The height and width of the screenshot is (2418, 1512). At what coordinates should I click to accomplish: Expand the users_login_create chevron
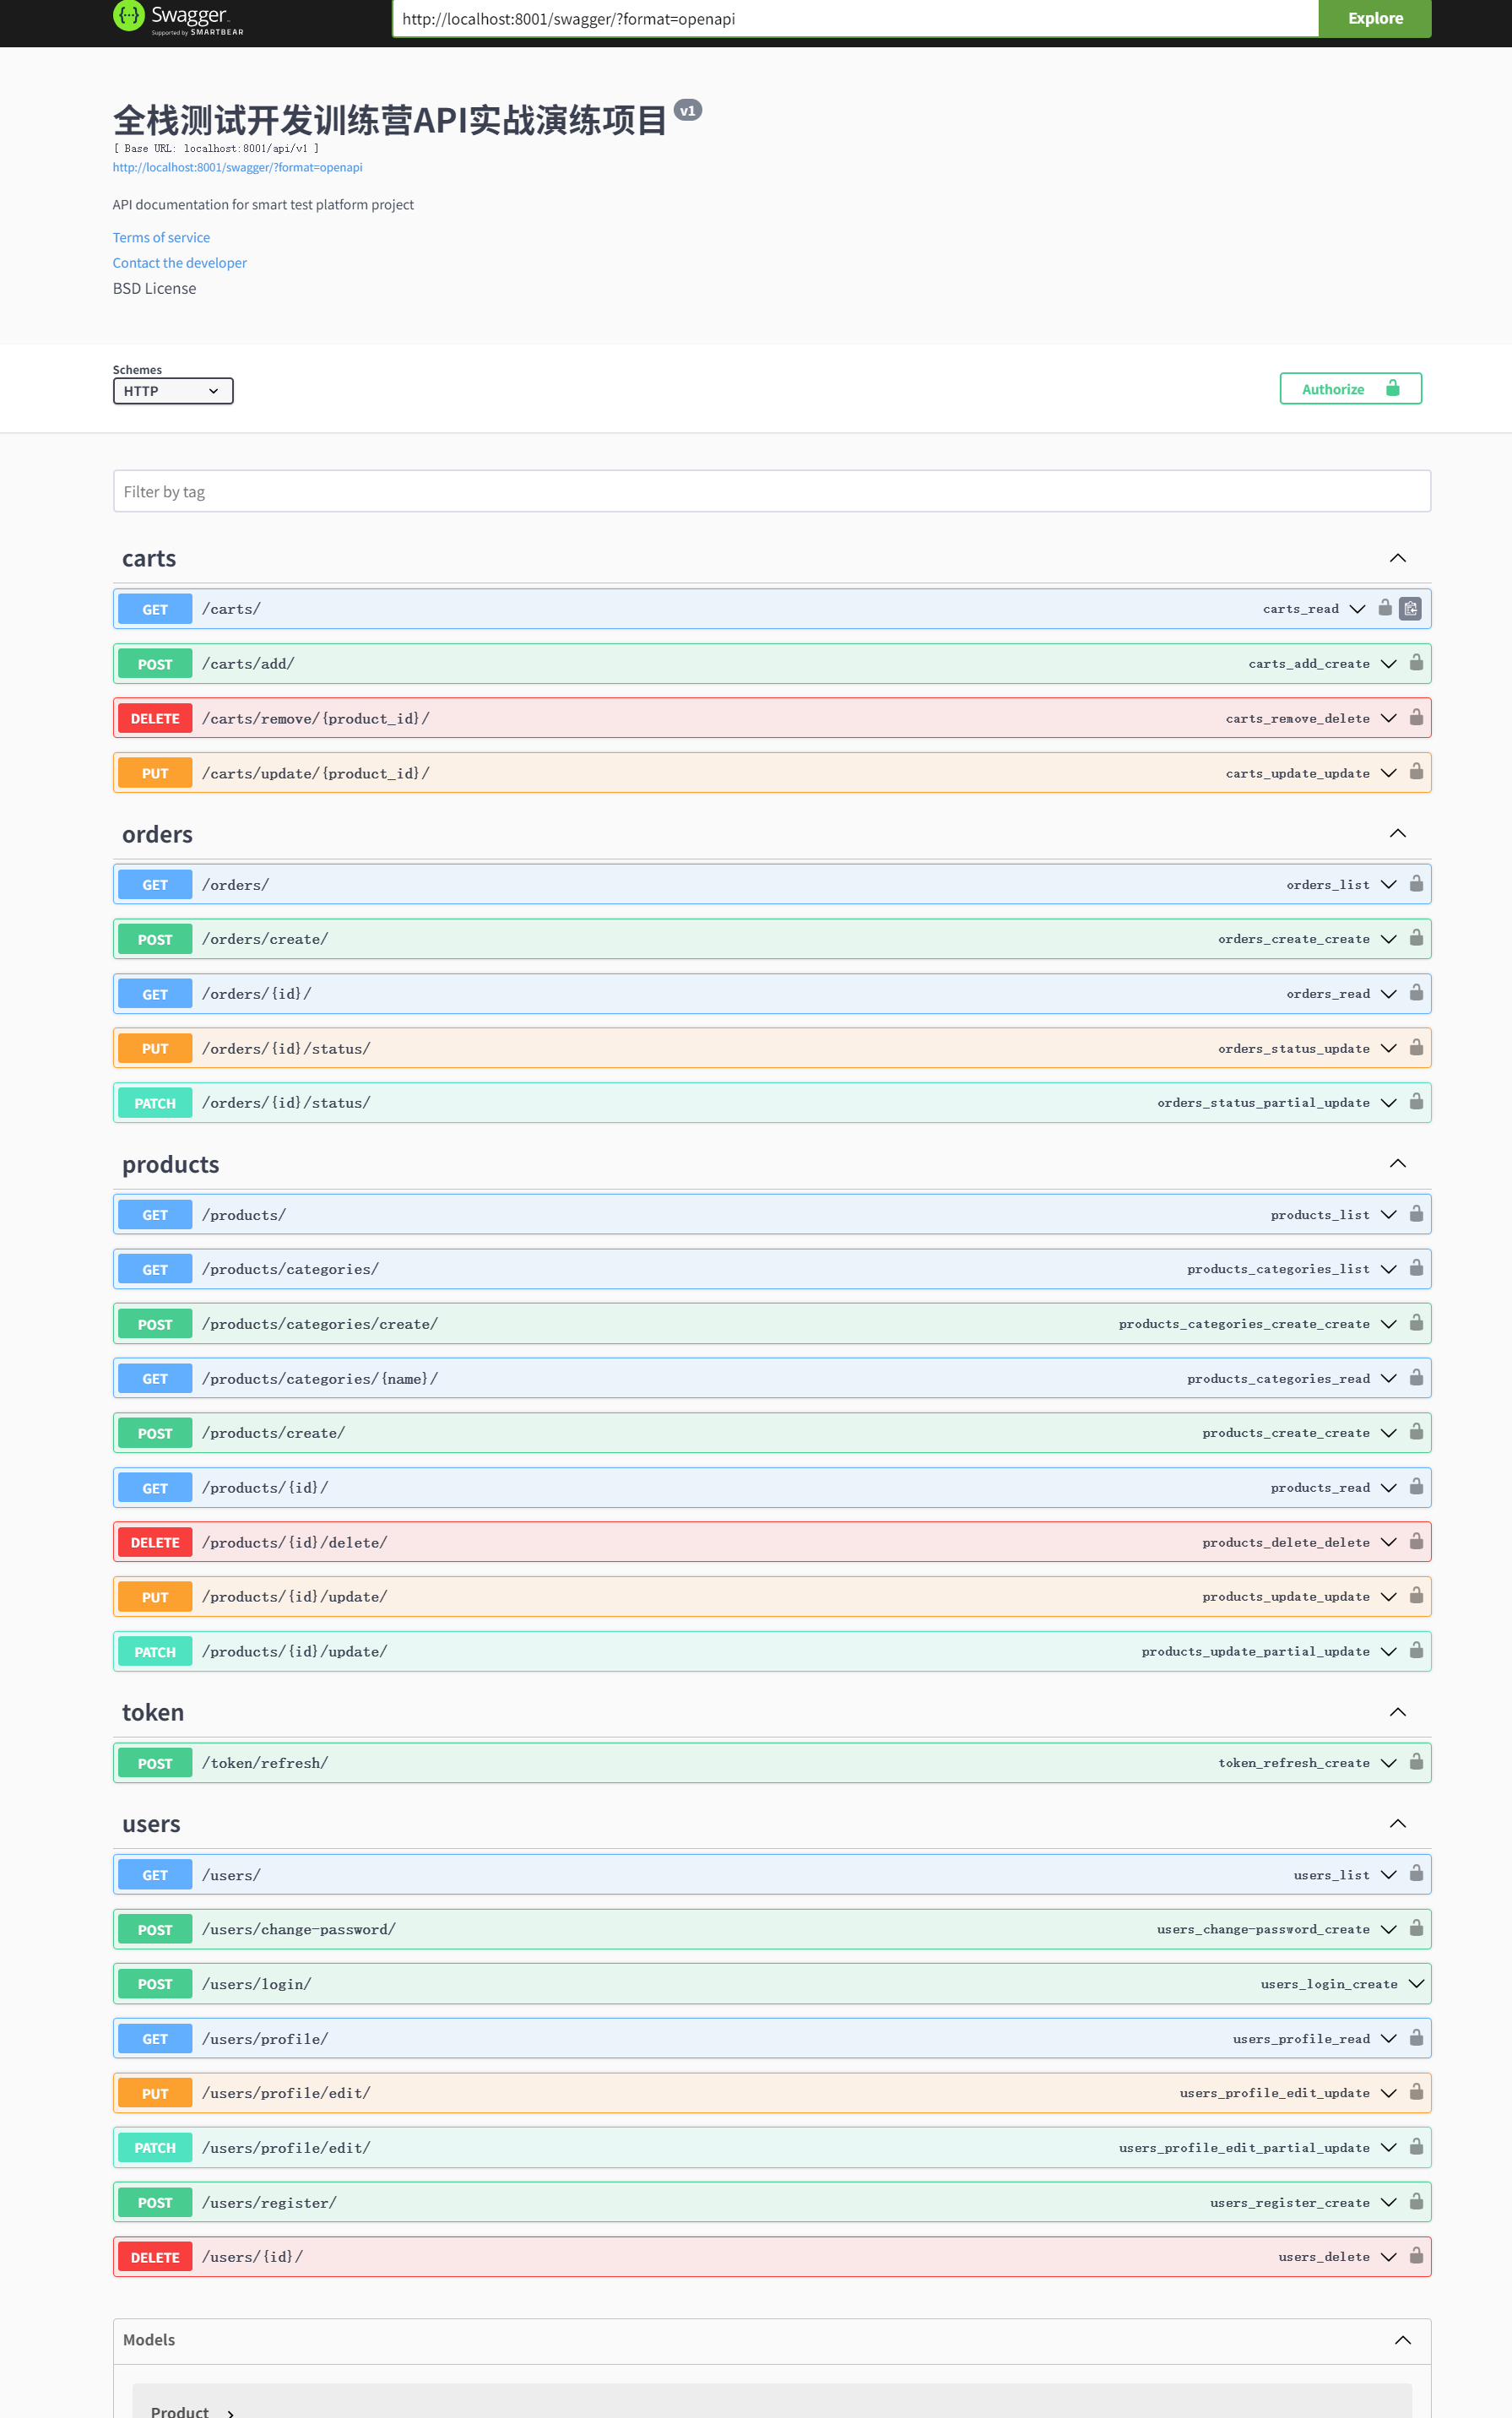[x=1416, y=1984]
